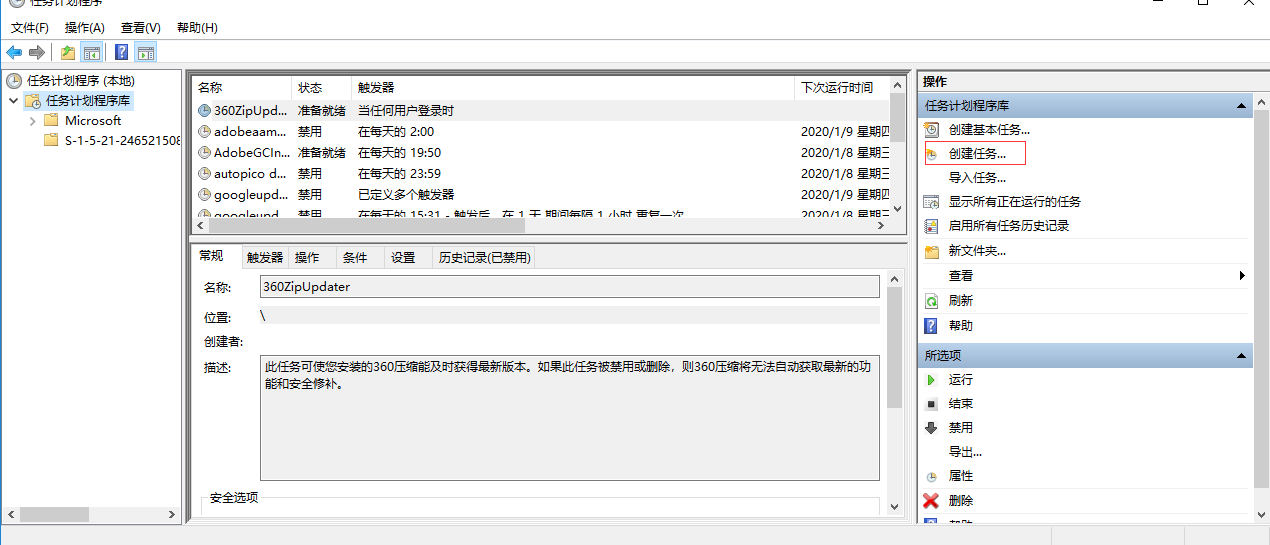The image size is (1270, 545).
Task: Open the 查看(V) menu
Action: tap(140, 28)
